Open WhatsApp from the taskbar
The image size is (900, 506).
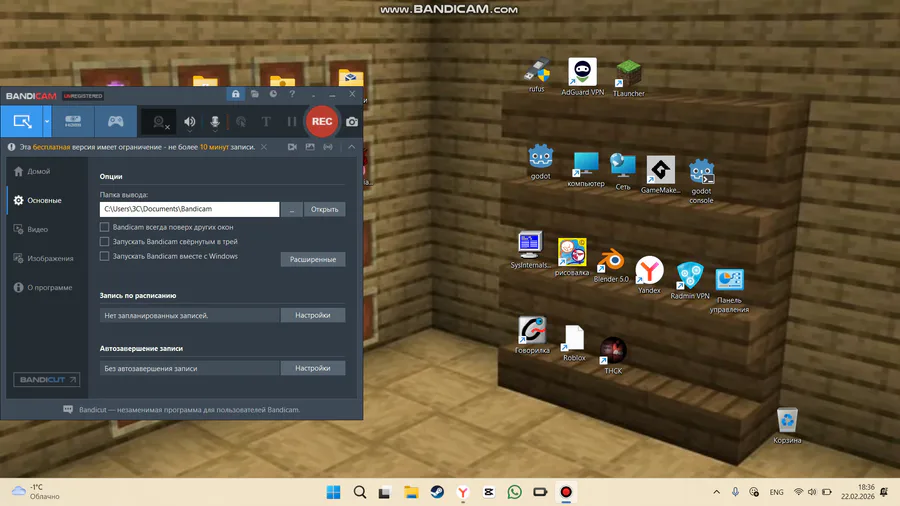point(515,492)
